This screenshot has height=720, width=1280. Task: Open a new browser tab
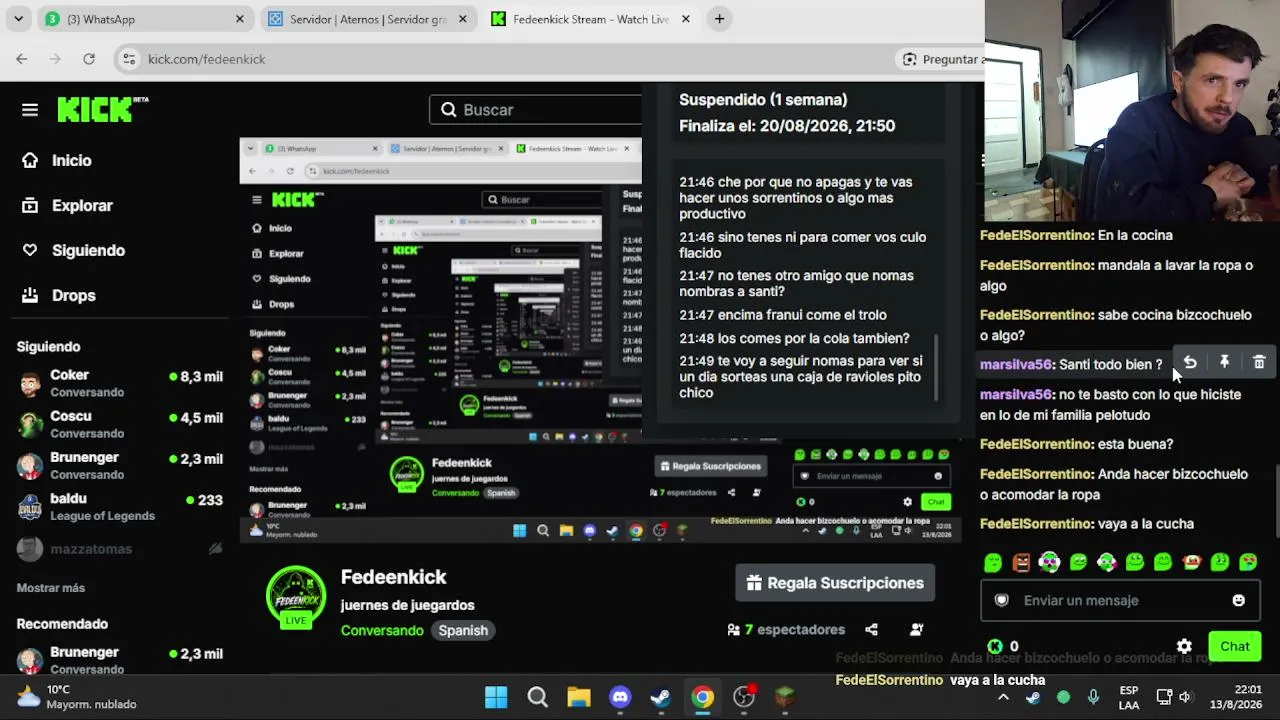click(719, 19)
